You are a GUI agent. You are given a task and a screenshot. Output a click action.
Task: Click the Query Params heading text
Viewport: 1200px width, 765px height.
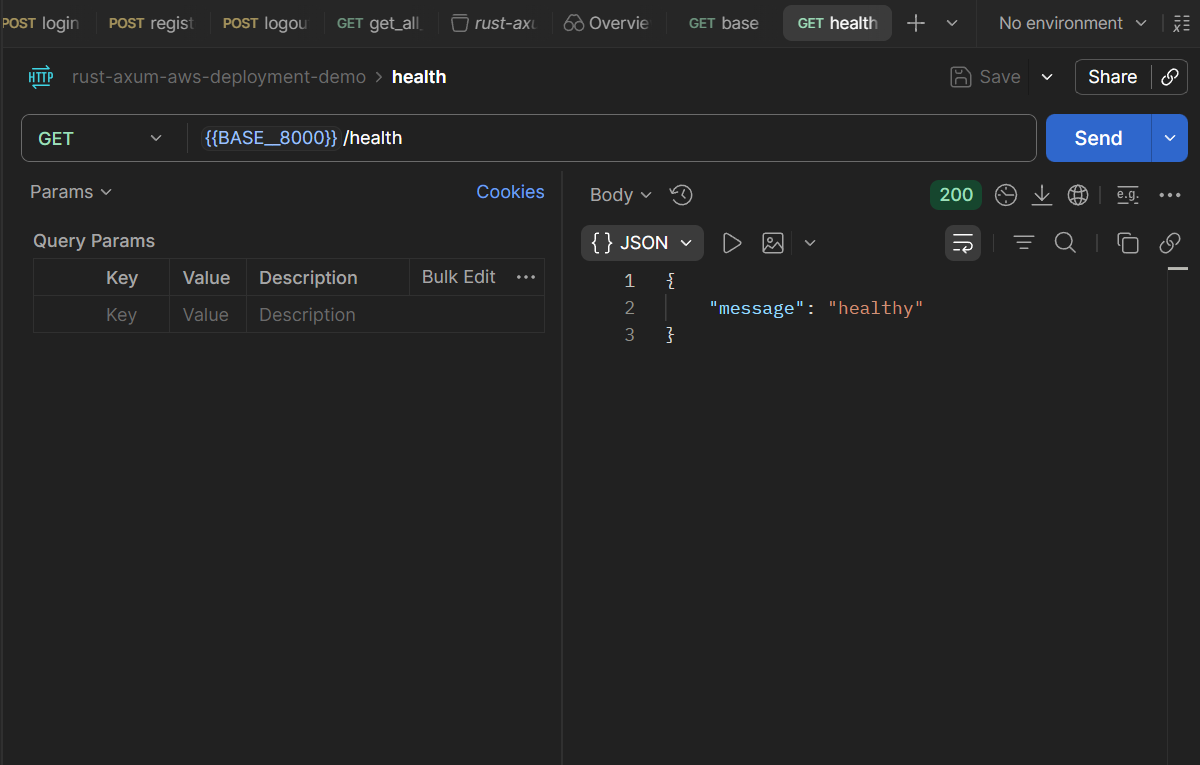pos(94,241)
